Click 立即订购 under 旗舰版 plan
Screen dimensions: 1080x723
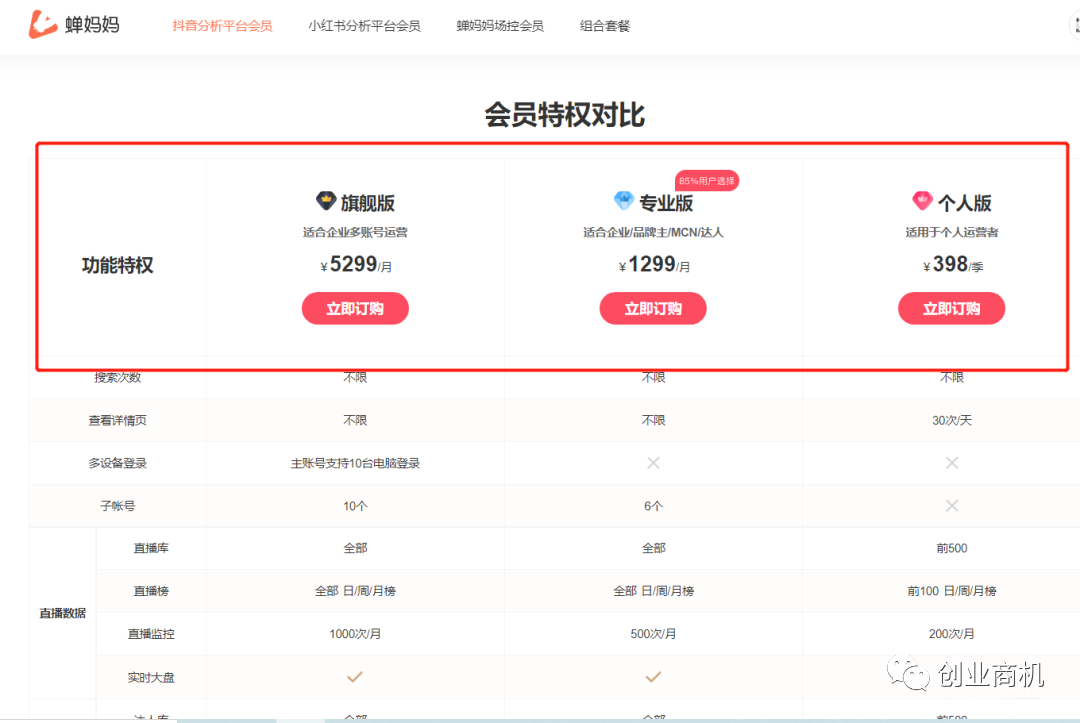(355, 308)
